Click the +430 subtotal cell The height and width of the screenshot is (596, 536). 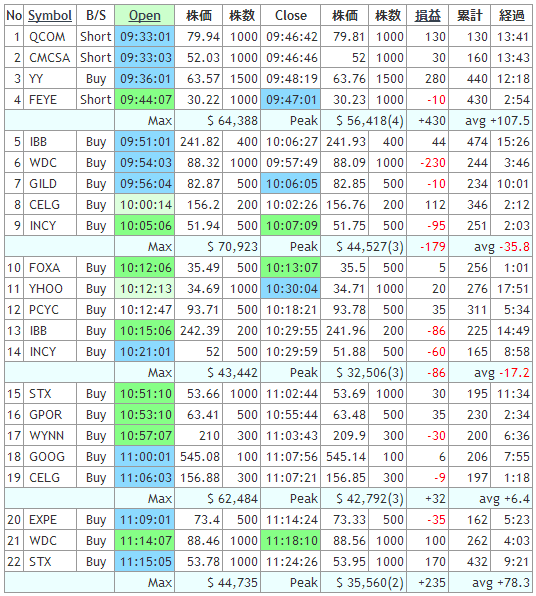(x=427, y=120)
